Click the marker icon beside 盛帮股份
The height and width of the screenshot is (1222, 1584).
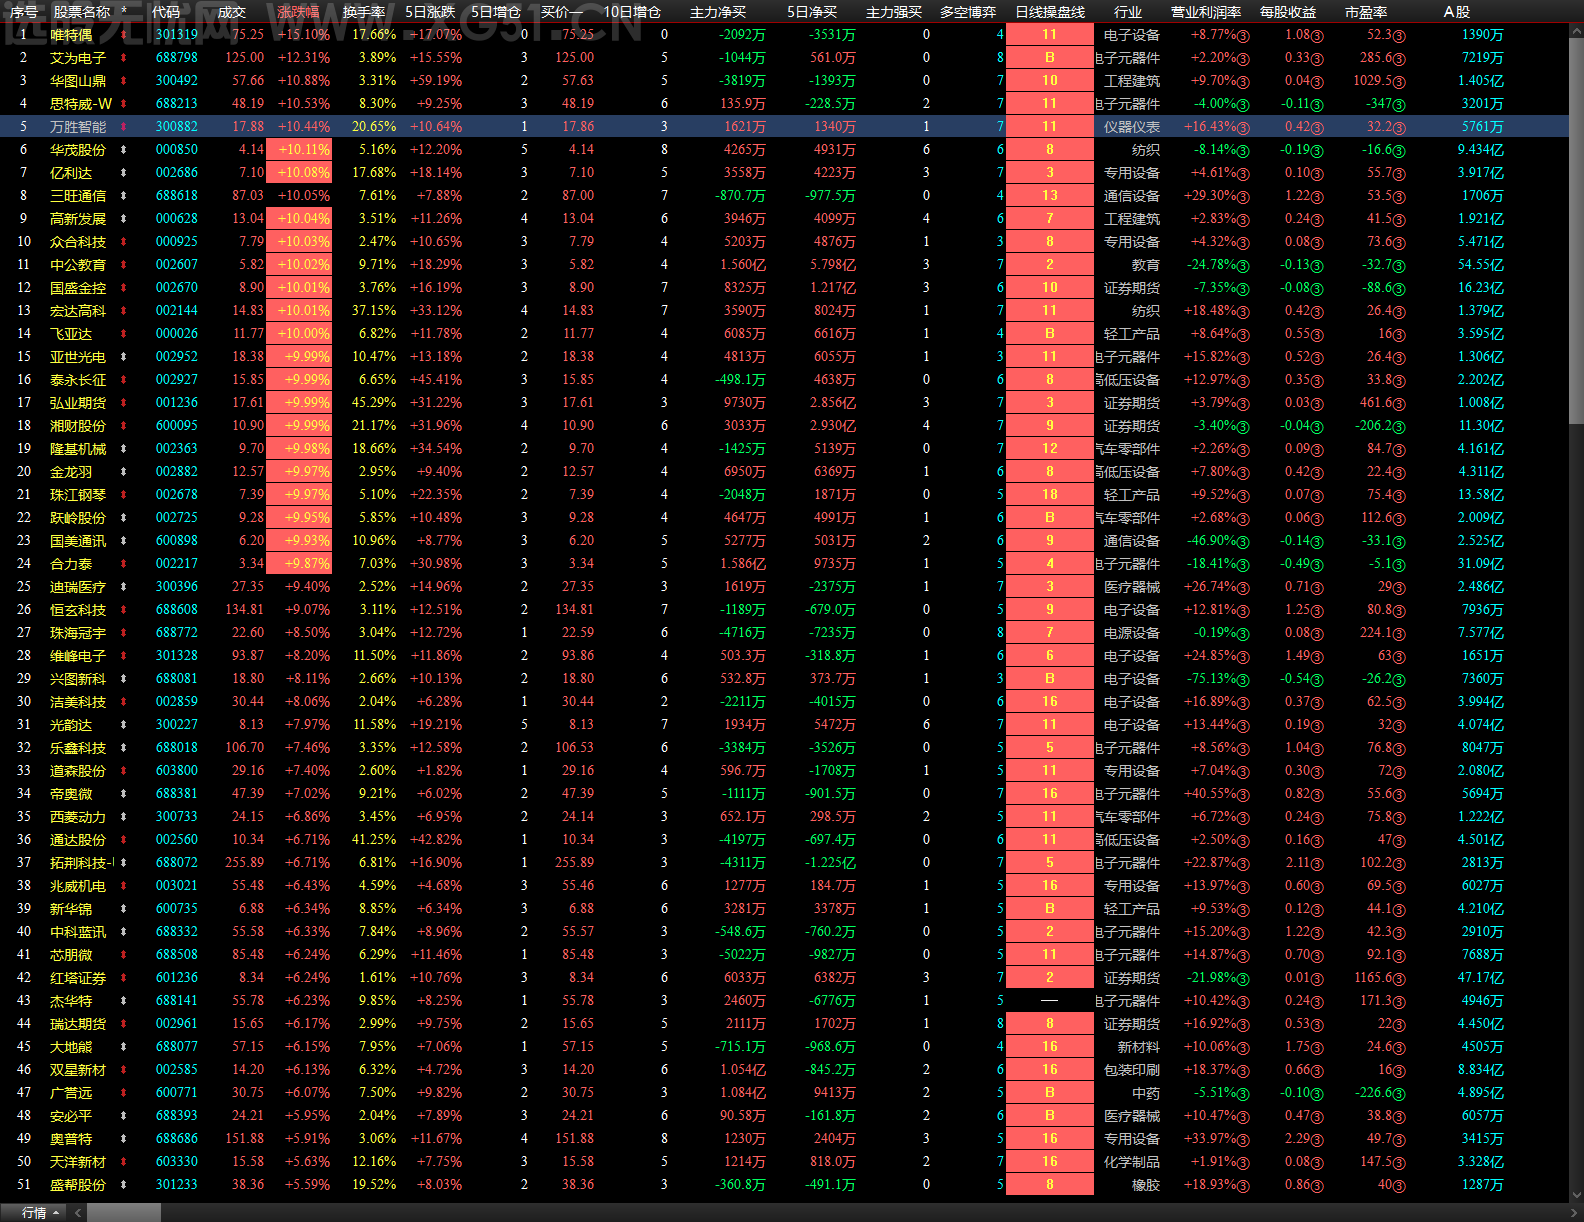point(124,1185)
